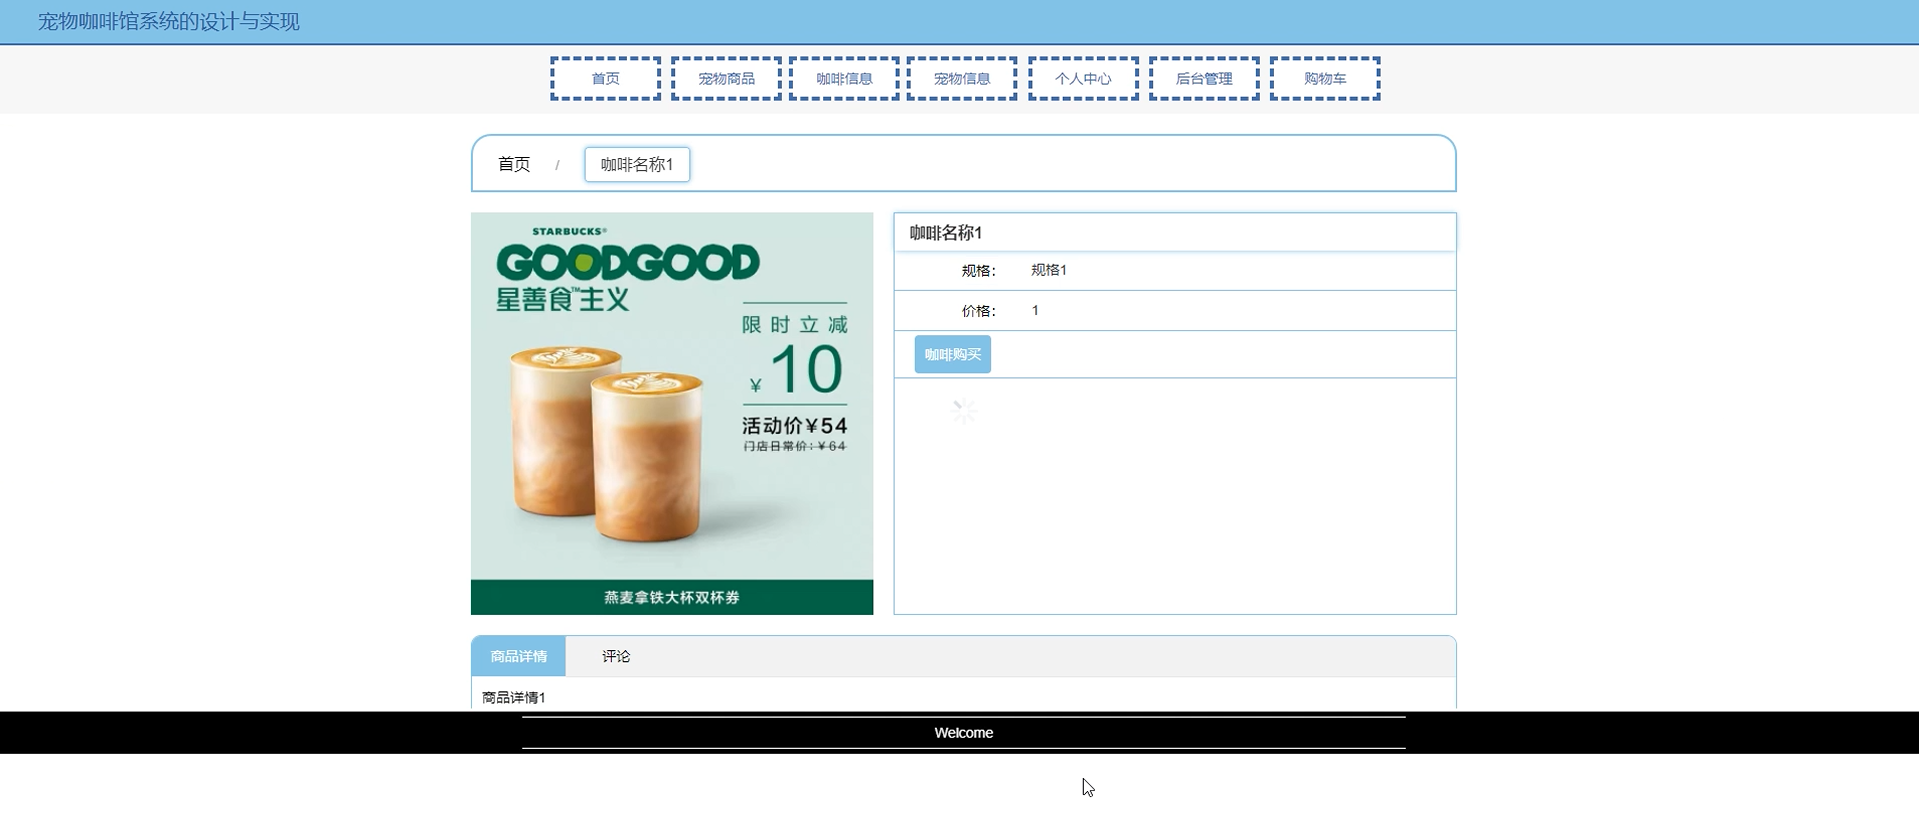Go to 后台管理 in the navigation bar

click(1204, 78)
